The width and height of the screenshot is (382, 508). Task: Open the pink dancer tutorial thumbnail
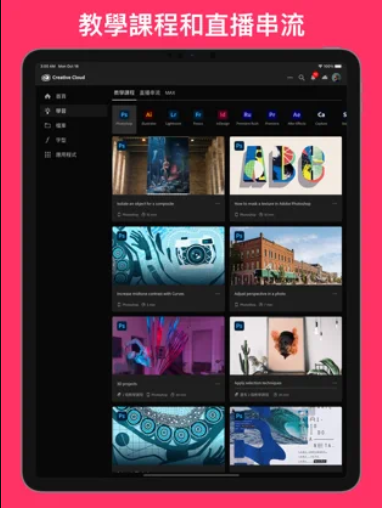[168, 346]
